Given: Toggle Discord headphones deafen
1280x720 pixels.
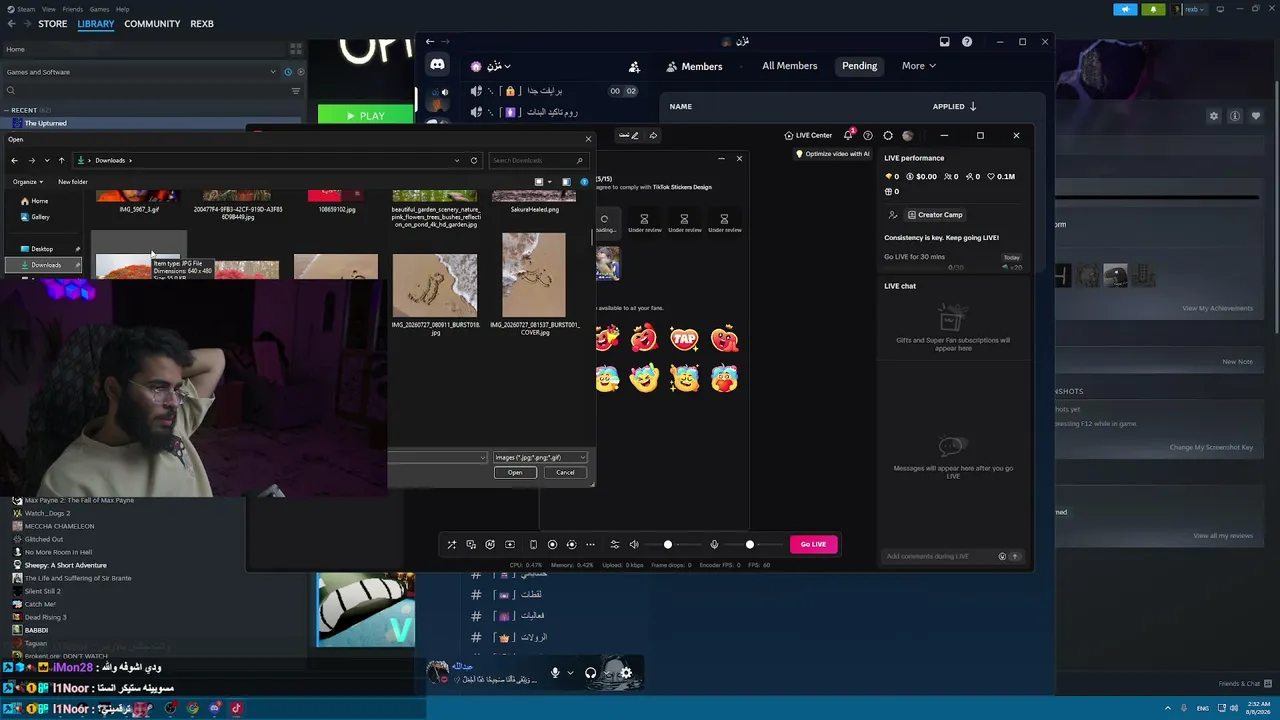Looking at the screenshot, I should (591, 673).
